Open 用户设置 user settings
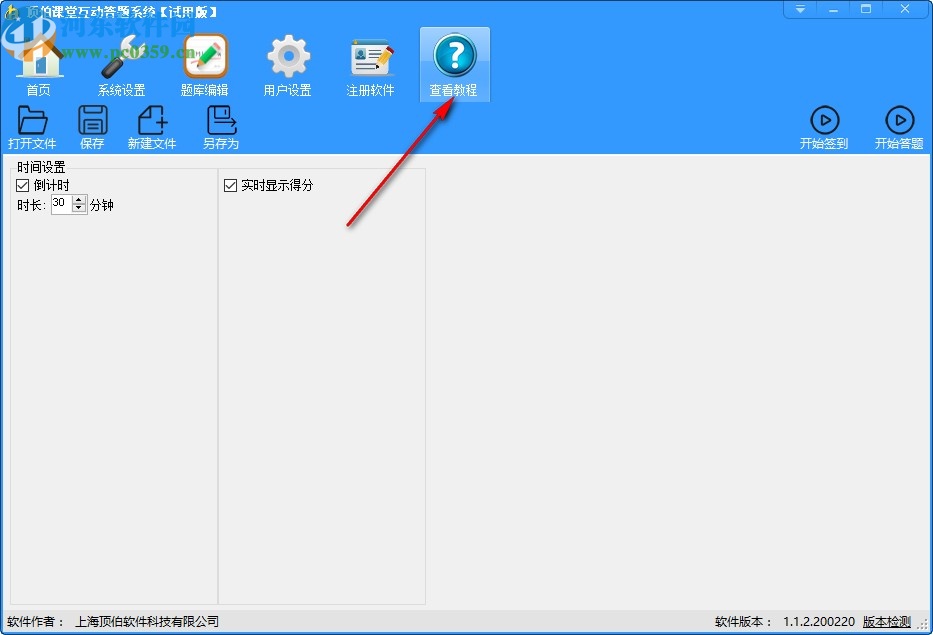Image resolution: width=933 pixels, height=635 pixels. tap(287, 64)
